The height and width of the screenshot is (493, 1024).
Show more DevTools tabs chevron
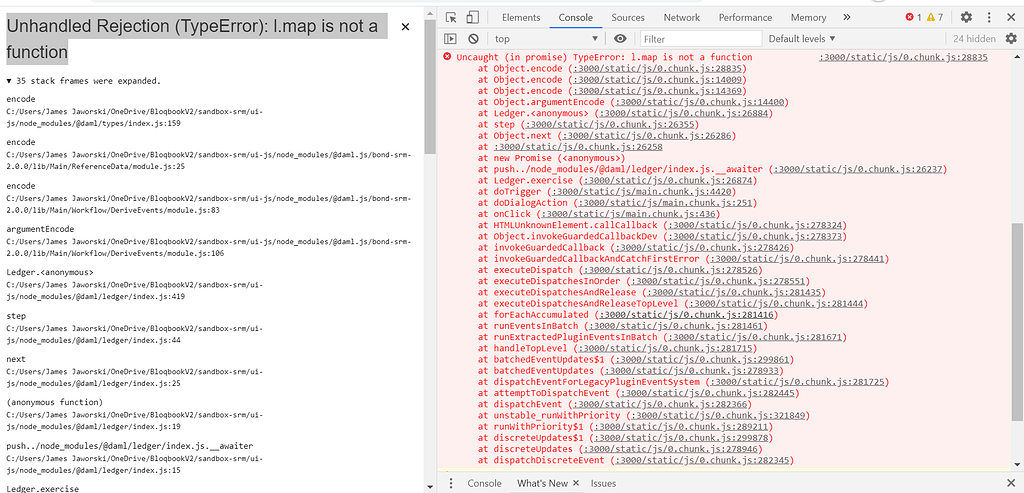pos(847,18)
